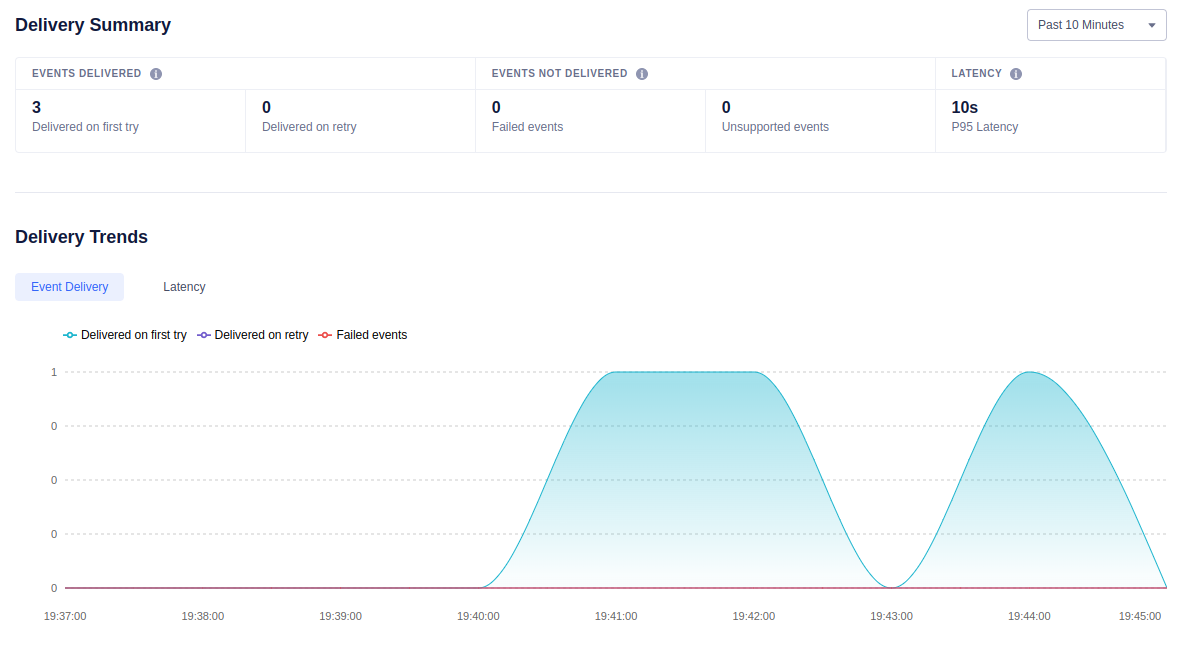The width and height of the screenshot is (1189, 650).
Task: Open the Events Delivered info tooltip
Action: 156,72
